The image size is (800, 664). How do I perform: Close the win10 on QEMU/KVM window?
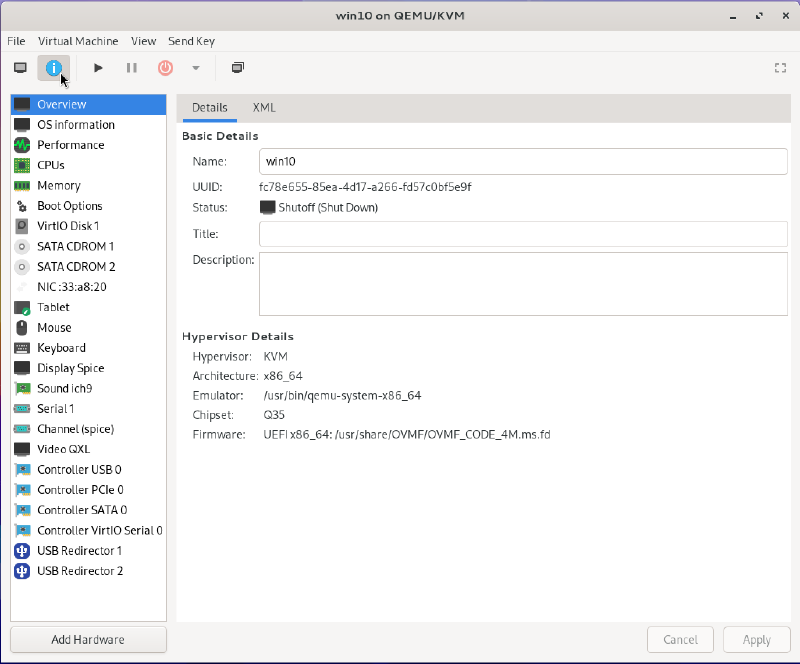tap(786, 16)
